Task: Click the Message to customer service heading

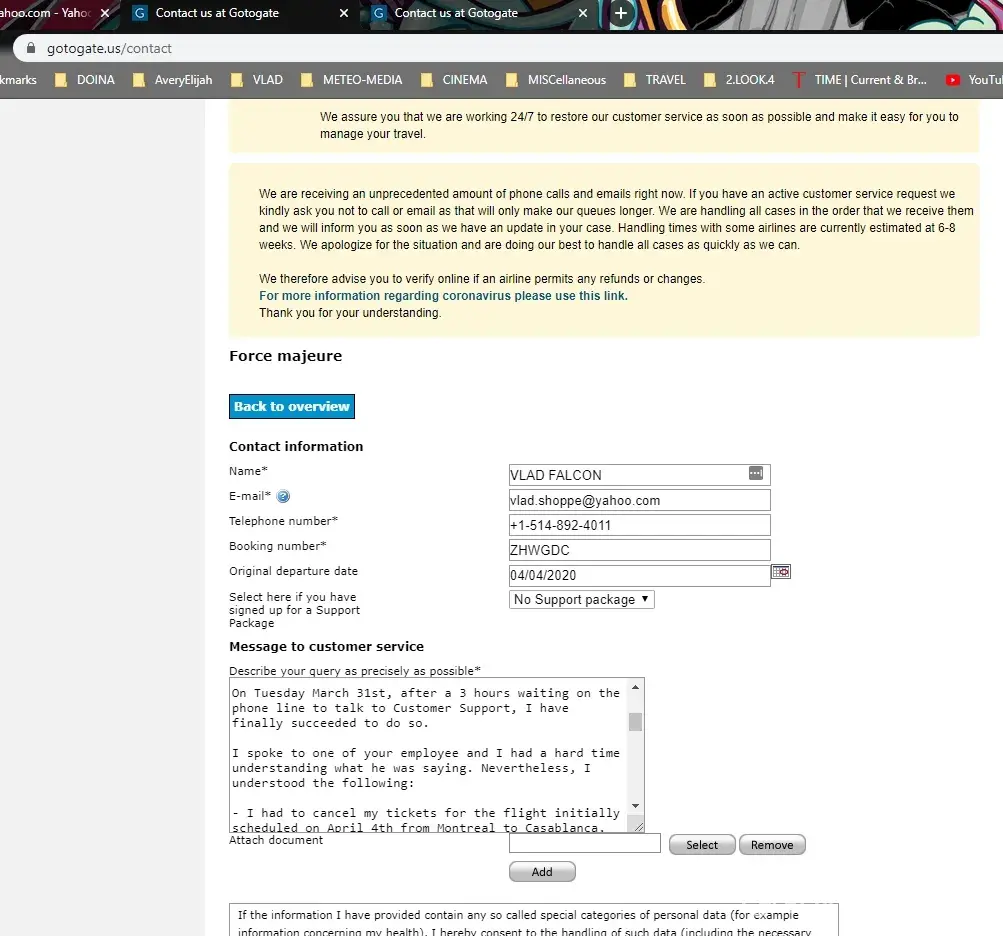Action: 326,647
